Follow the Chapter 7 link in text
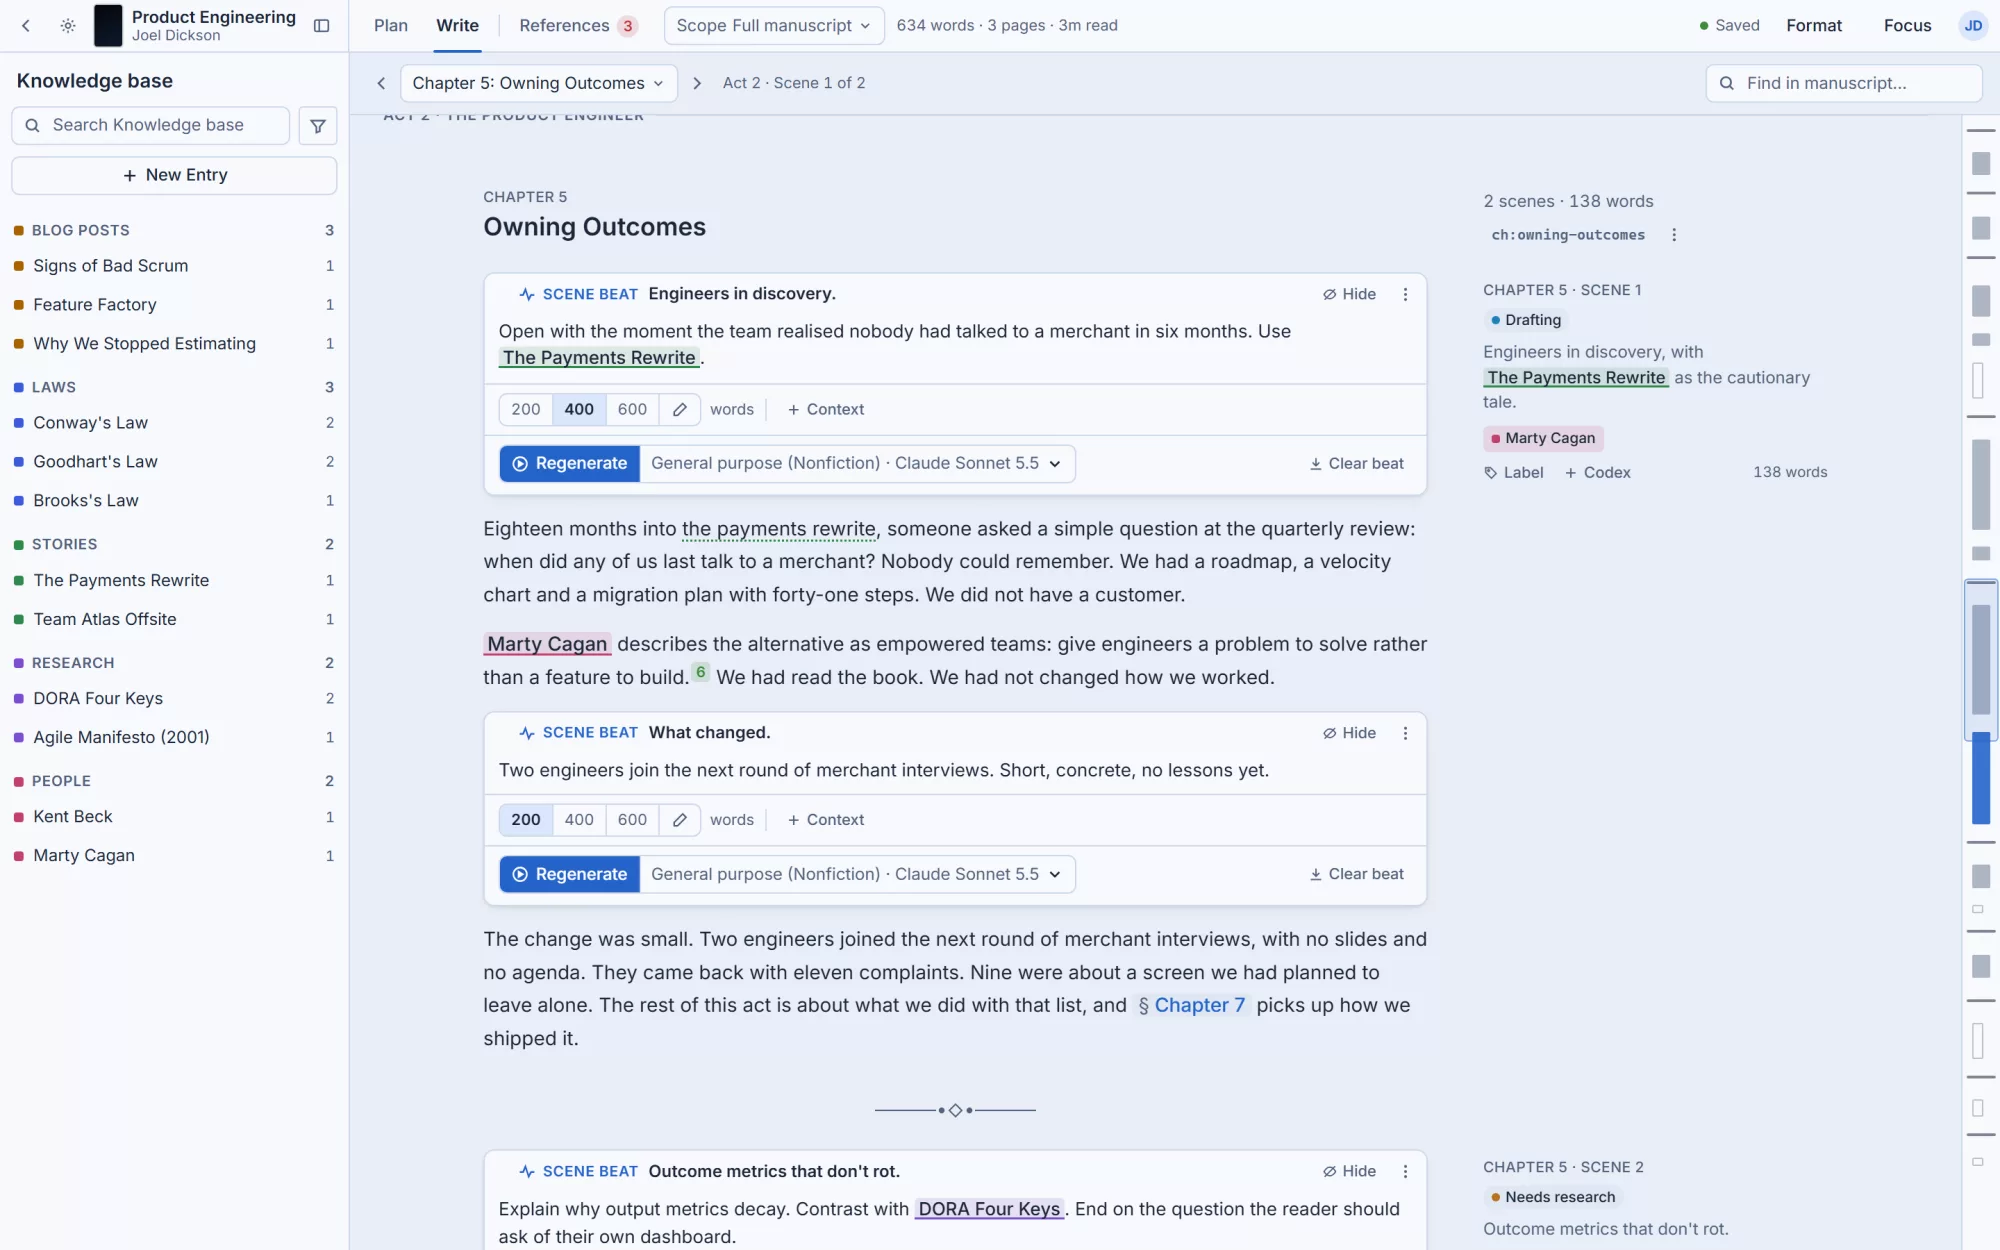The height and width of the screenshot is (1250, 2000). (1191, 1005)
